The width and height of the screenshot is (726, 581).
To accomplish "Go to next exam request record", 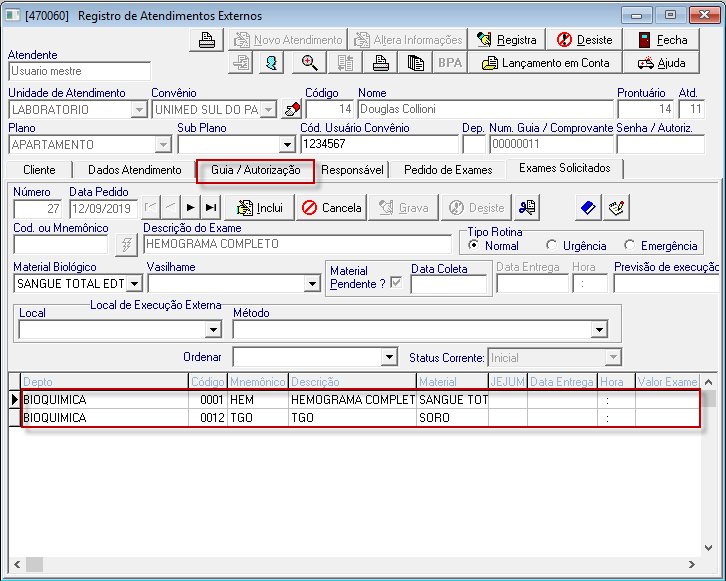I will coord(190,207).
